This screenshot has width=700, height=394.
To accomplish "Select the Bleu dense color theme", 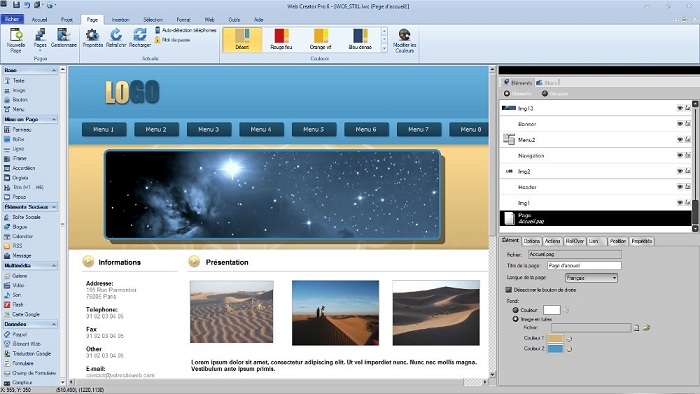I will [x=360, y=39].
